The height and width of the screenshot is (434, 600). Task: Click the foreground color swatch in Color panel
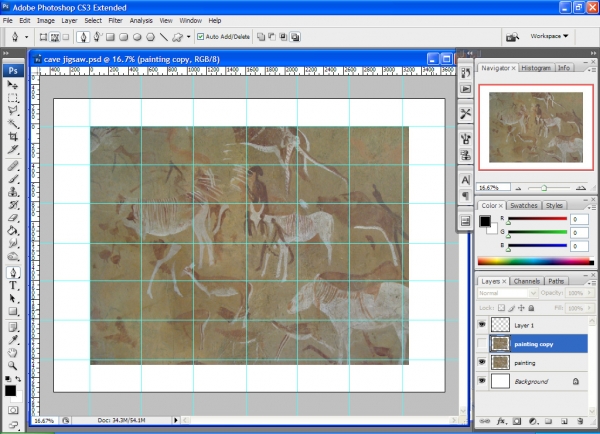pos(485,221)
